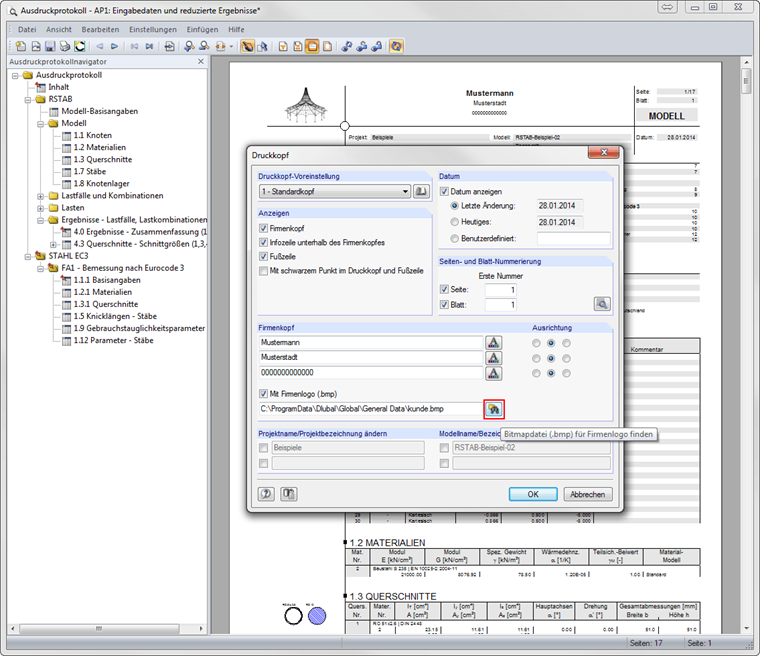
Task: Click the second magnifier zoom icon
Action: tap(205, 47)
